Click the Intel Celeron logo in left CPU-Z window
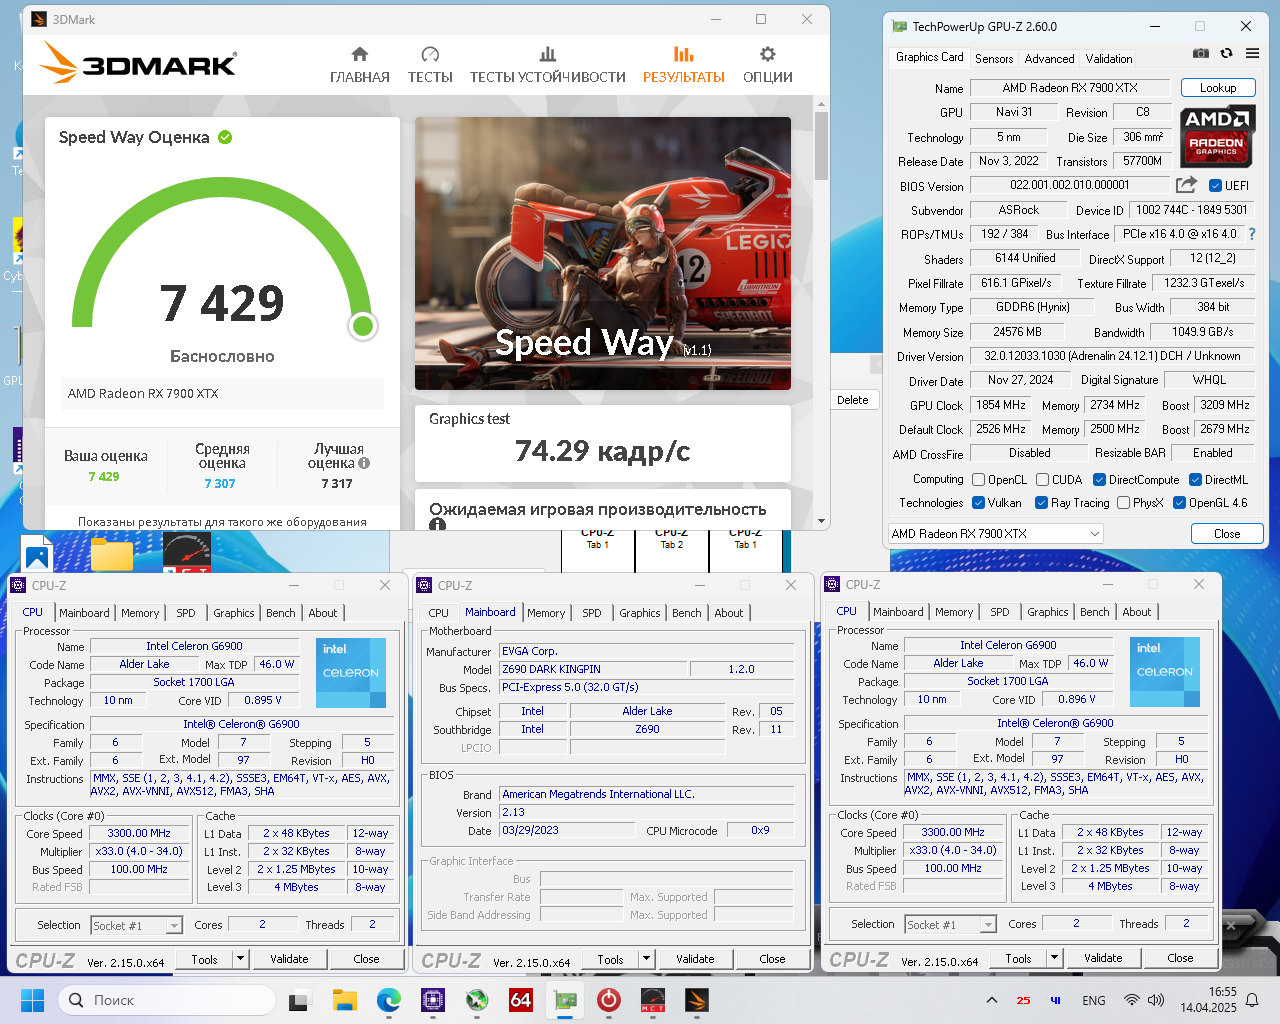 click(x=351, y=673)
